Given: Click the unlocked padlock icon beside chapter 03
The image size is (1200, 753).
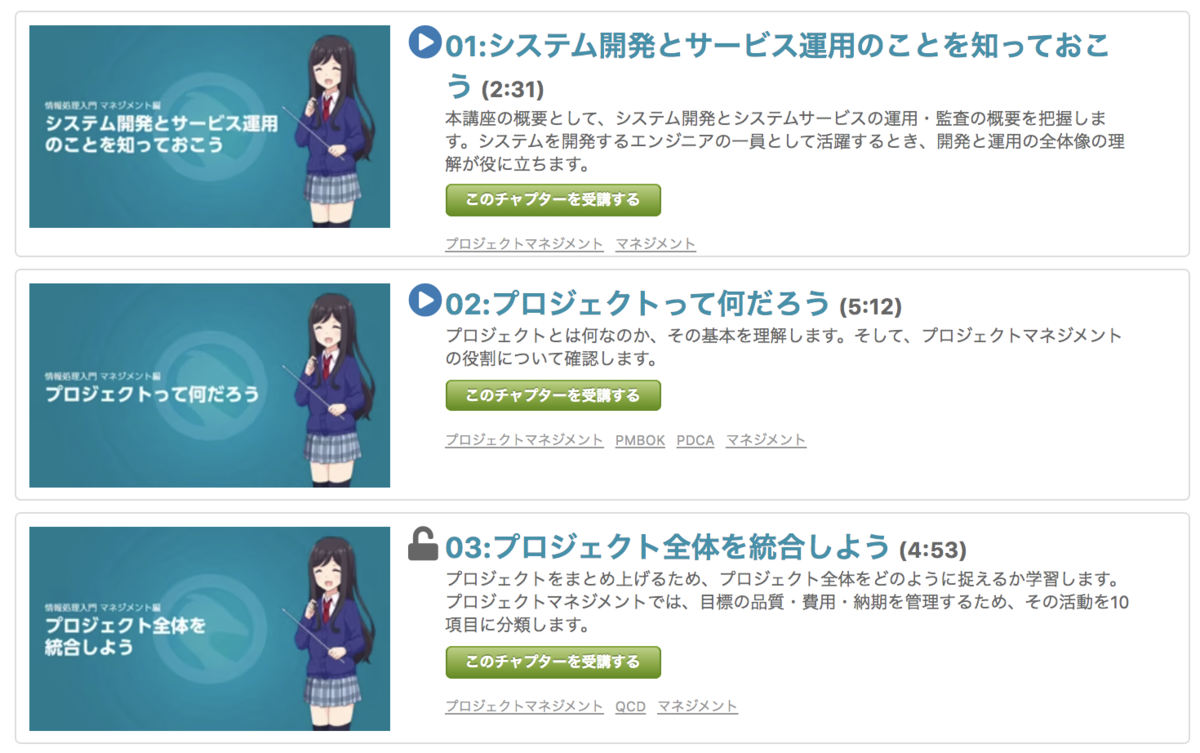Looking at the screenshot, I should tap(424, 543).
